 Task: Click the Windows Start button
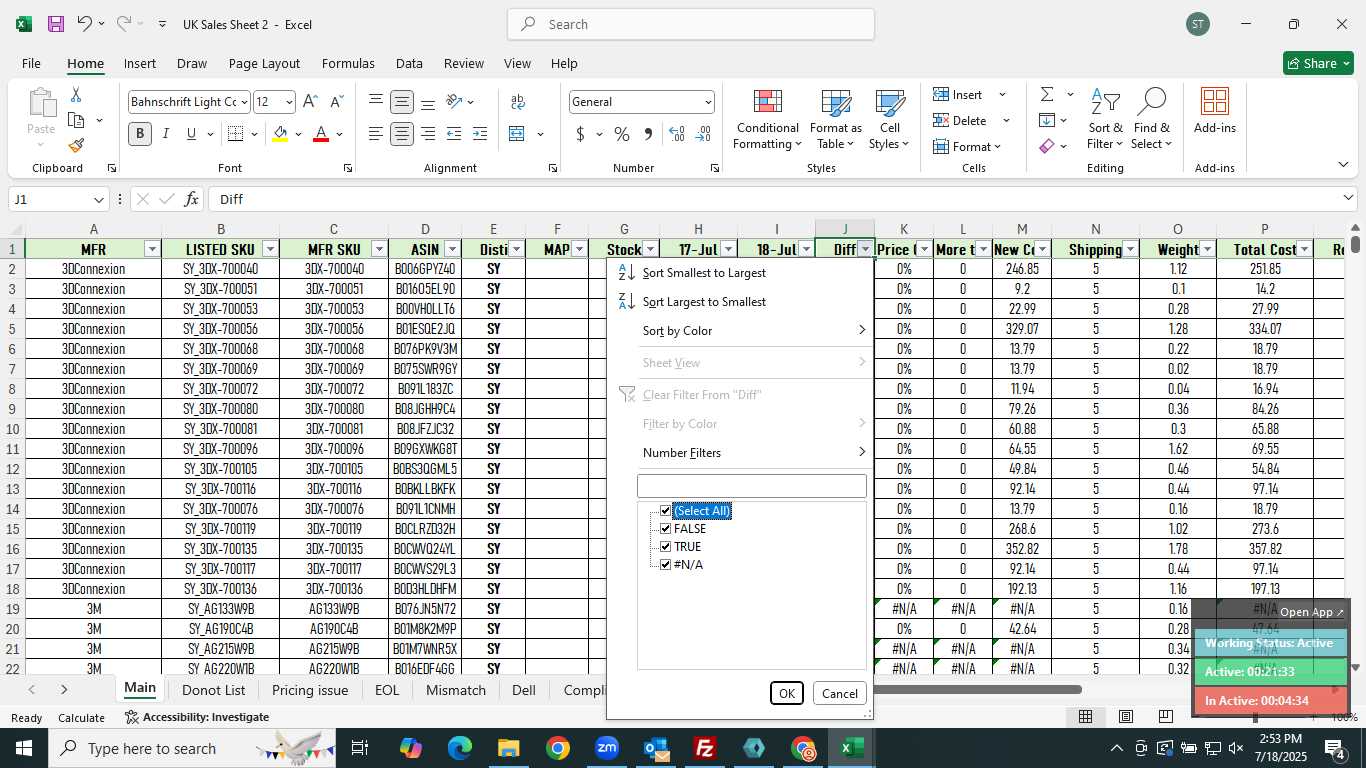(23, 748)
